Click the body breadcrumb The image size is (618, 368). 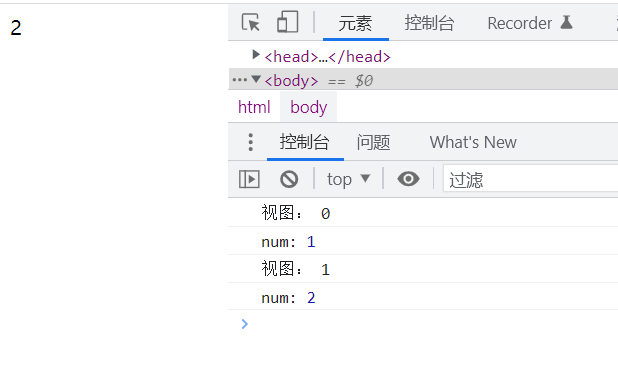[x=309, y=107]
